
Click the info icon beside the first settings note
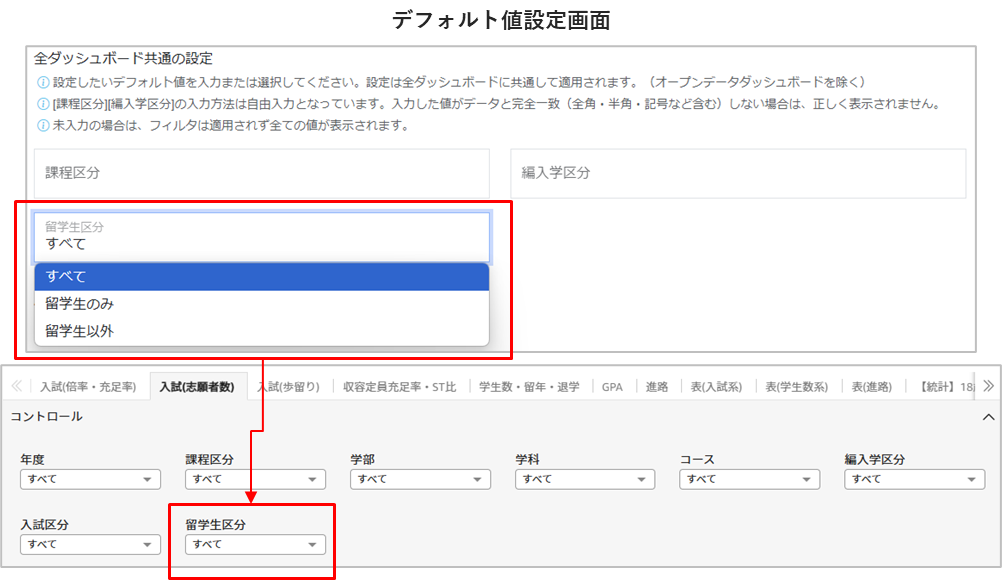coord(42,82)
